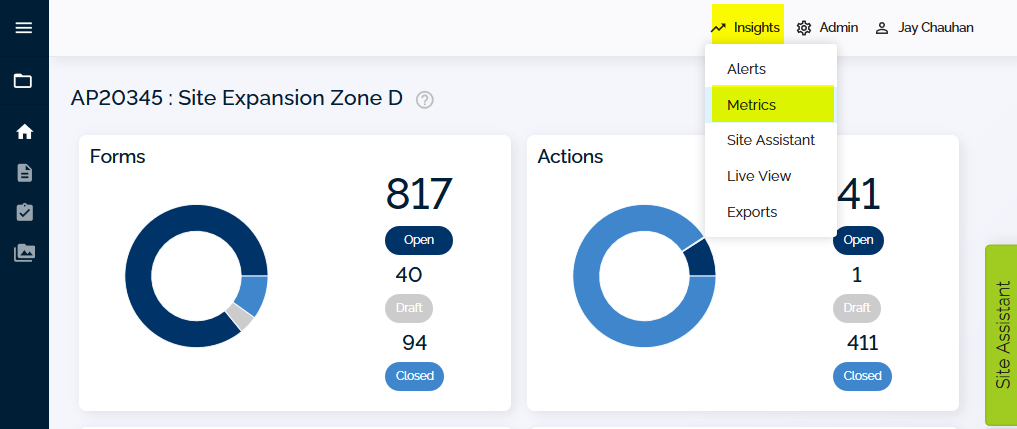Click the help question mark beside project title
The image size is (1017, 429).
tap(425, 100)
